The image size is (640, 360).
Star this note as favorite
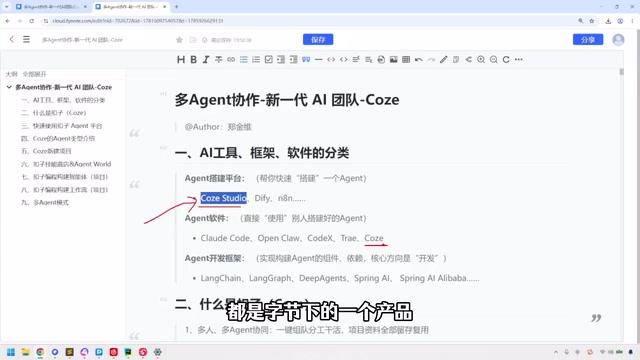179,40
